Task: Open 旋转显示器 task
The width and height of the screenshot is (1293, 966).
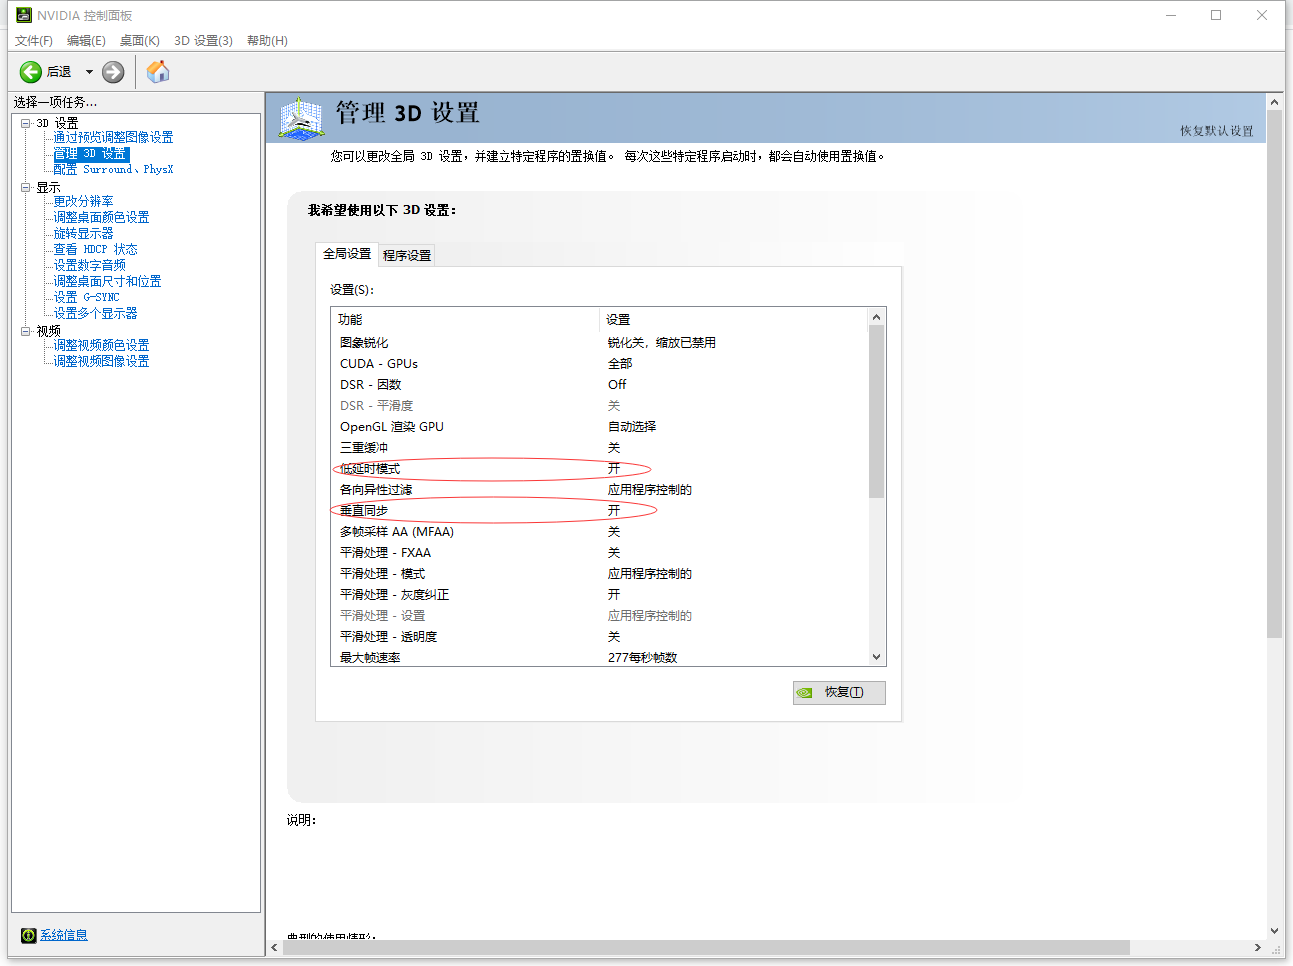Action: point(83,234)
